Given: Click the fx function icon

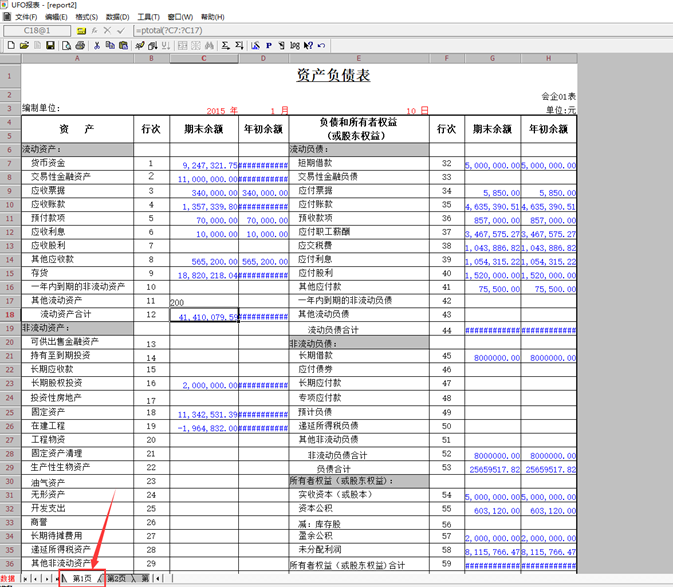Looking at the screenshot, I should click(x=94, y=31).
